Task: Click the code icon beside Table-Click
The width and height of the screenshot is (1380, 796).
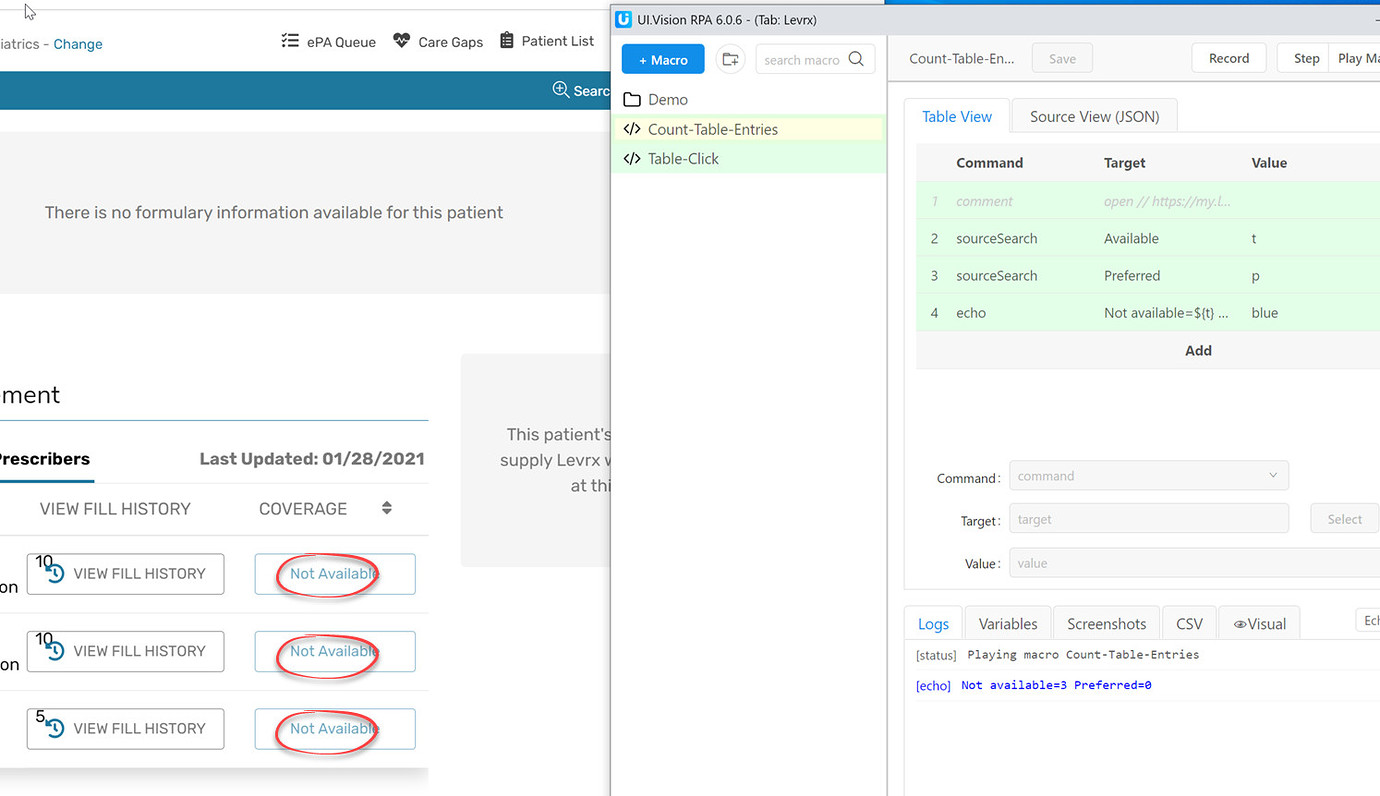Action: click(x=632, y=158)
